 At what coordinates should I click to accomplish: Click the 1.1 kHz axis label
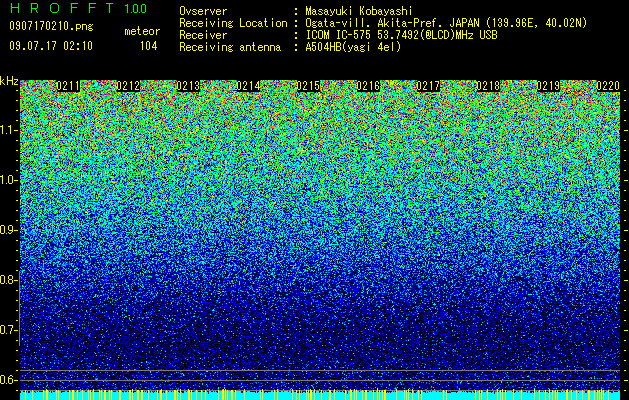point(9,130)
